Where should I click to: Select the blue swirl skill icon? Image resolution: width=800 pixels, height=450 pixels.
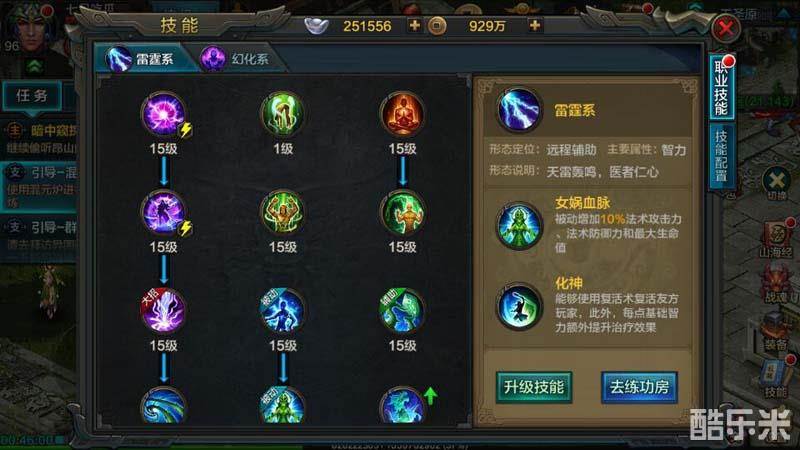click(163, 405)
